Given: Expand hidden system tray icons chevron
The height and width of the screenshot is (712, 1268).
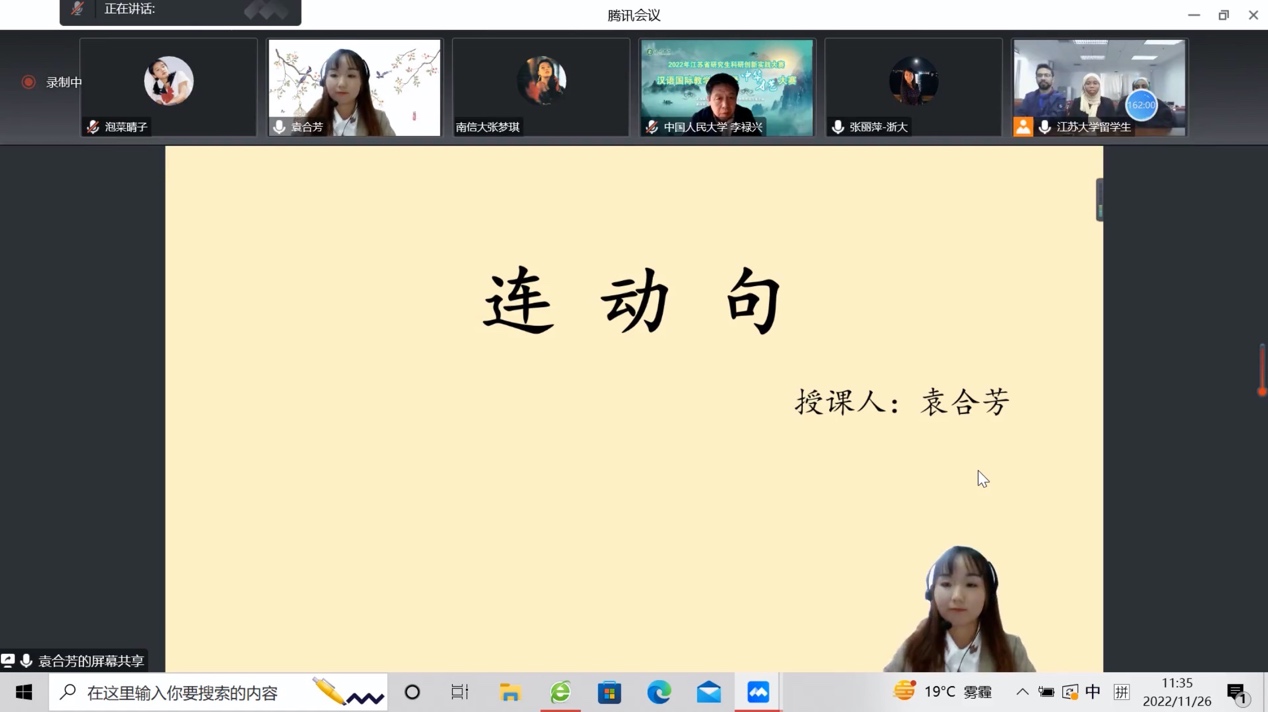Looking at the screenshot, I should 1022,692.
